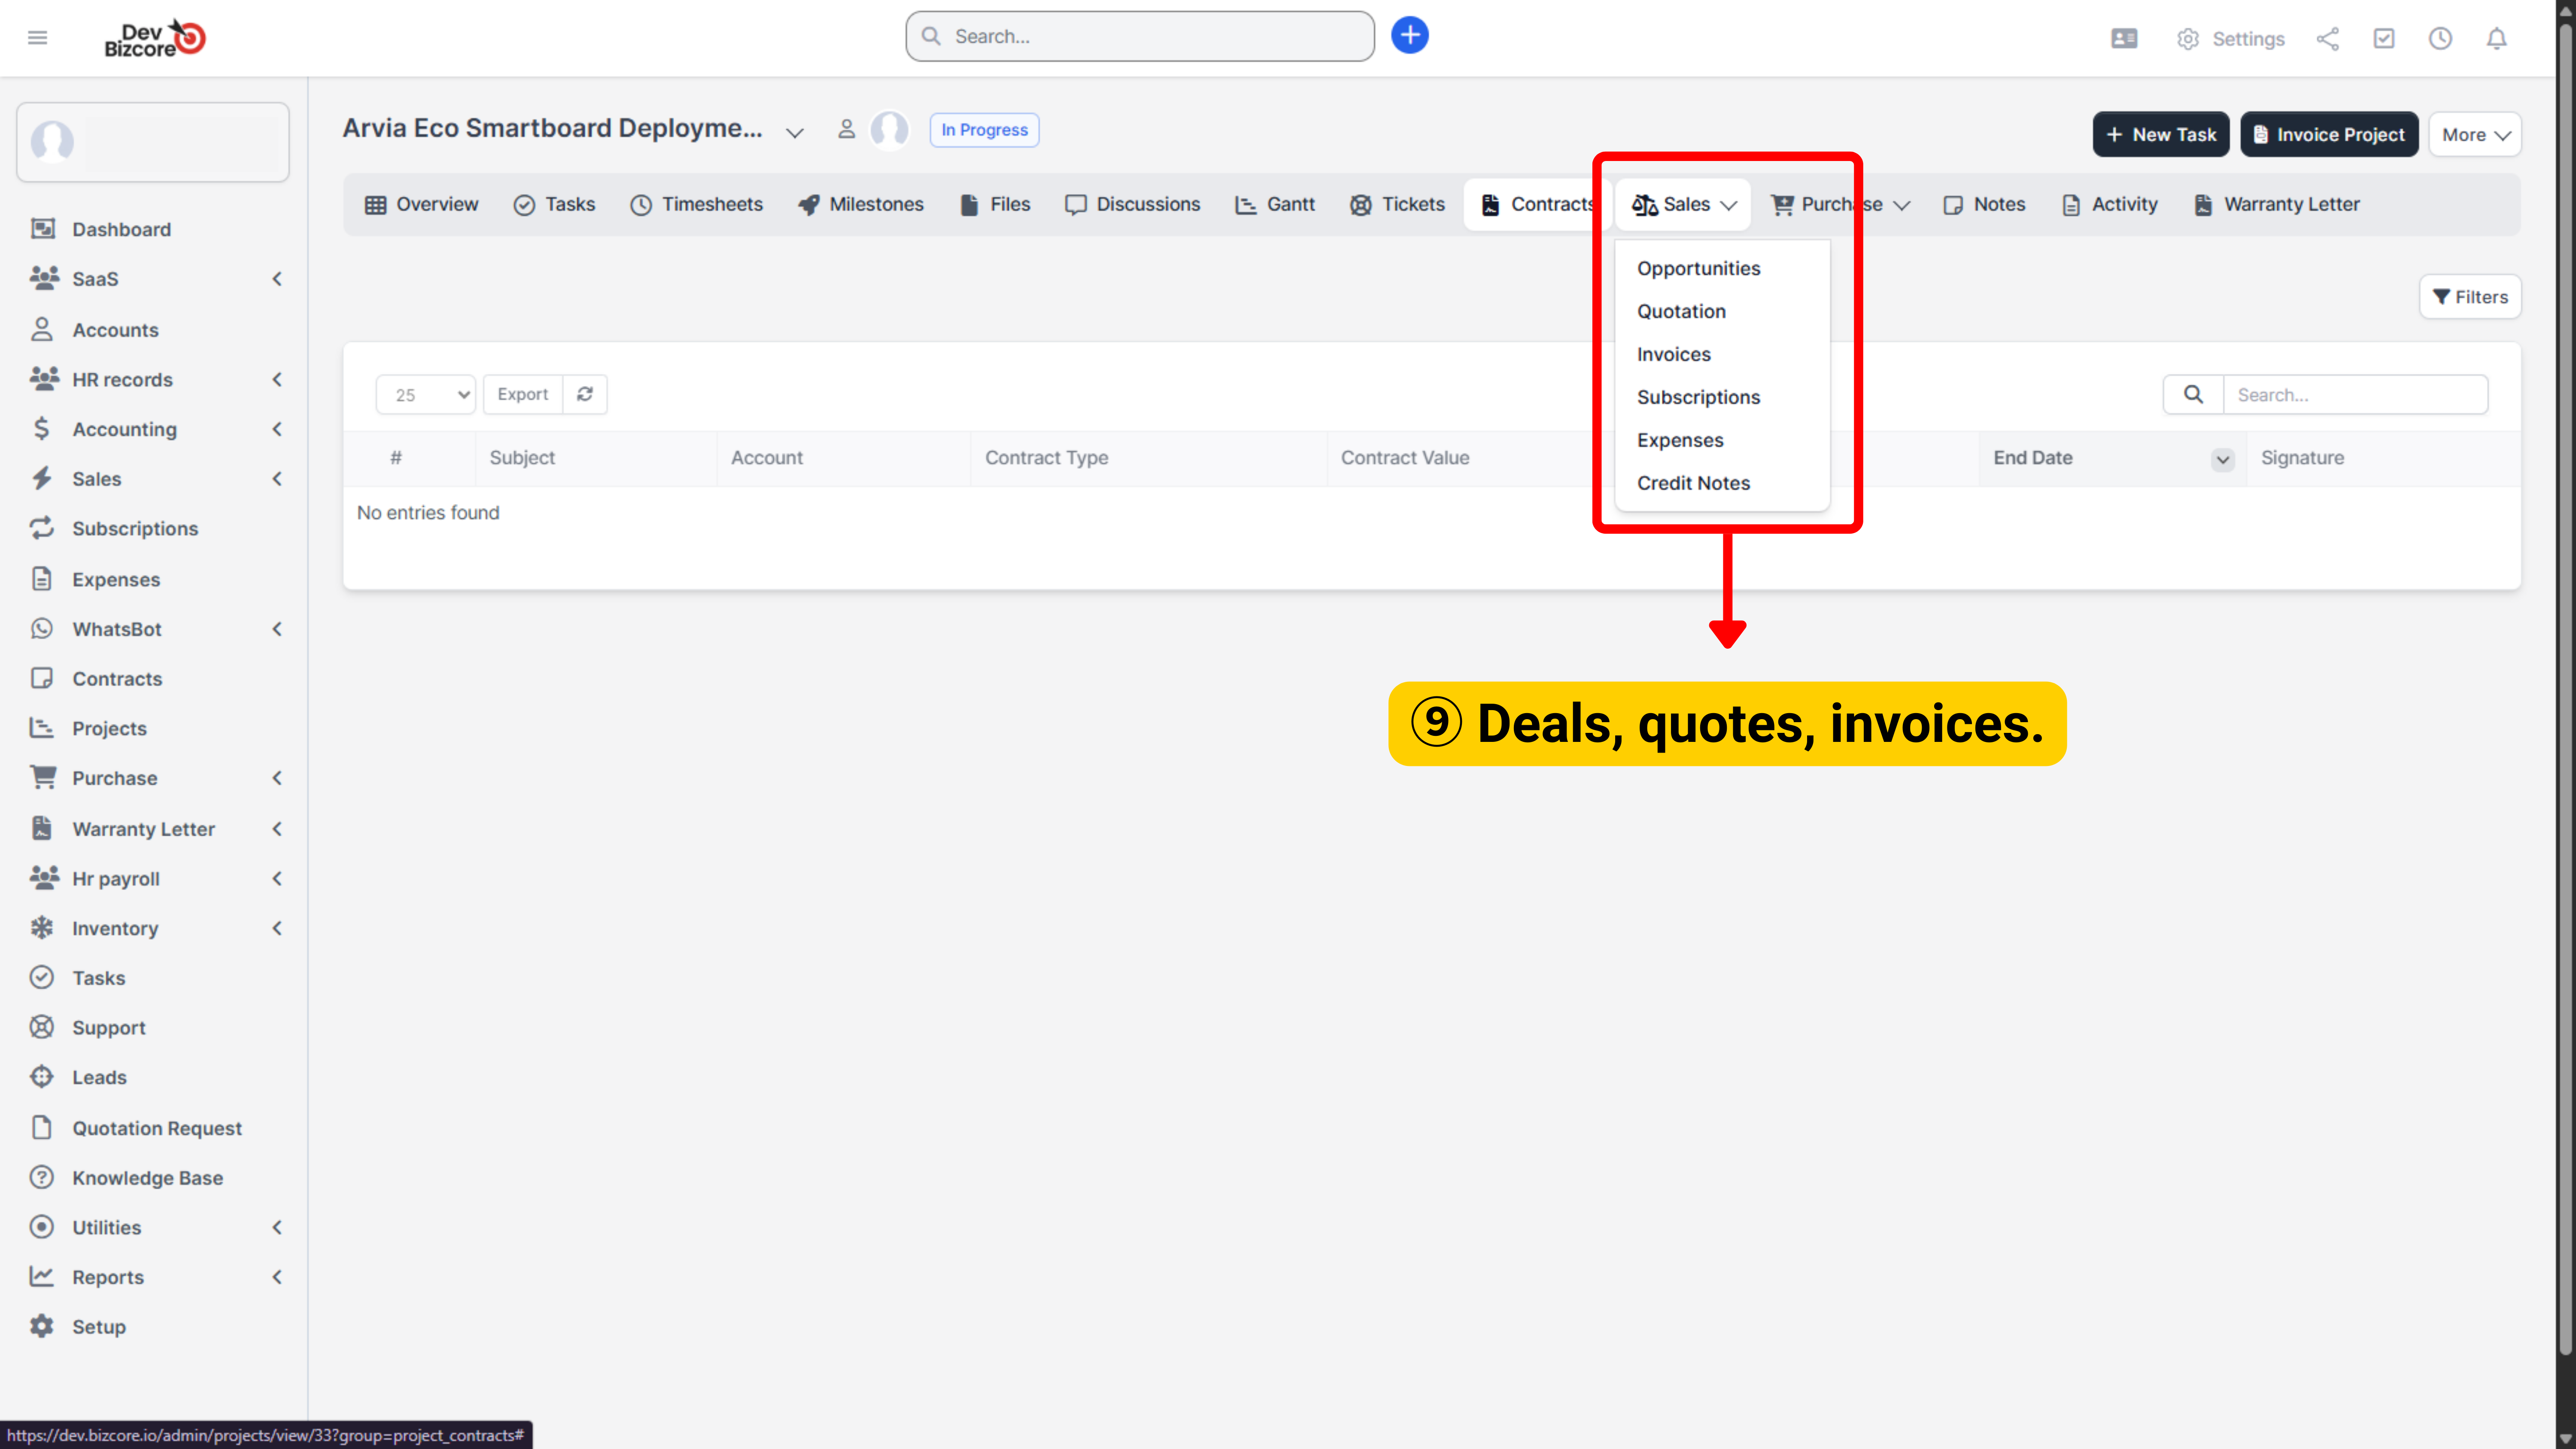Viewport: 2576px width, 1449px height.
Task: Click the ID card icon near Settings
Action: [2124, 38]
